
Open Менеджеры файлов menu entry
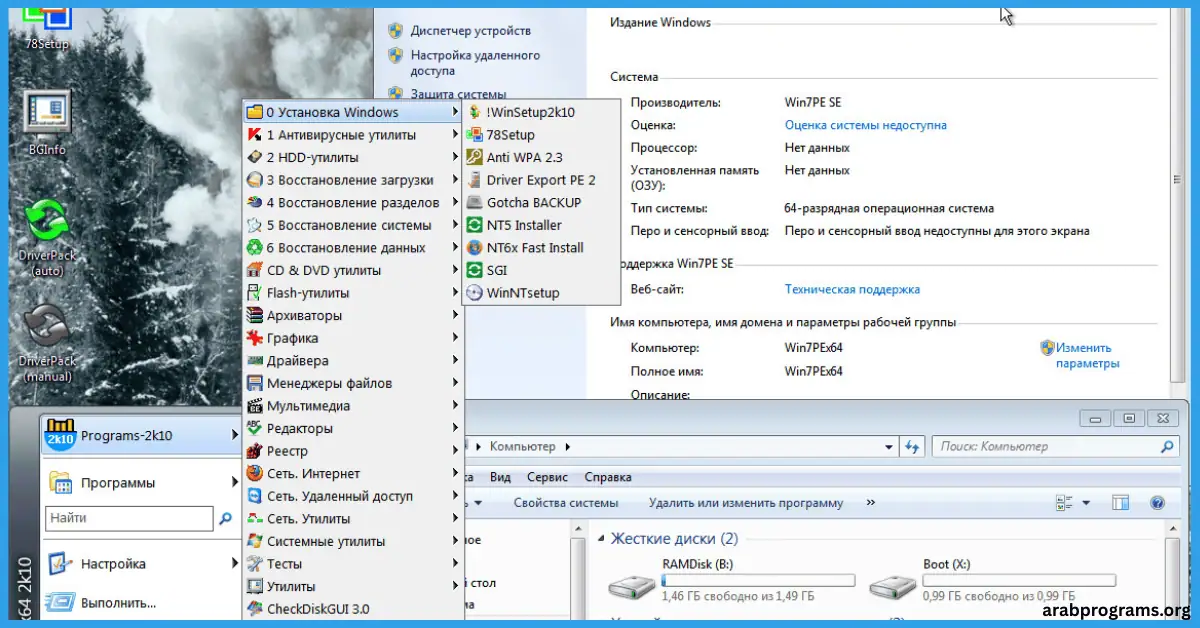click(352, 383)
